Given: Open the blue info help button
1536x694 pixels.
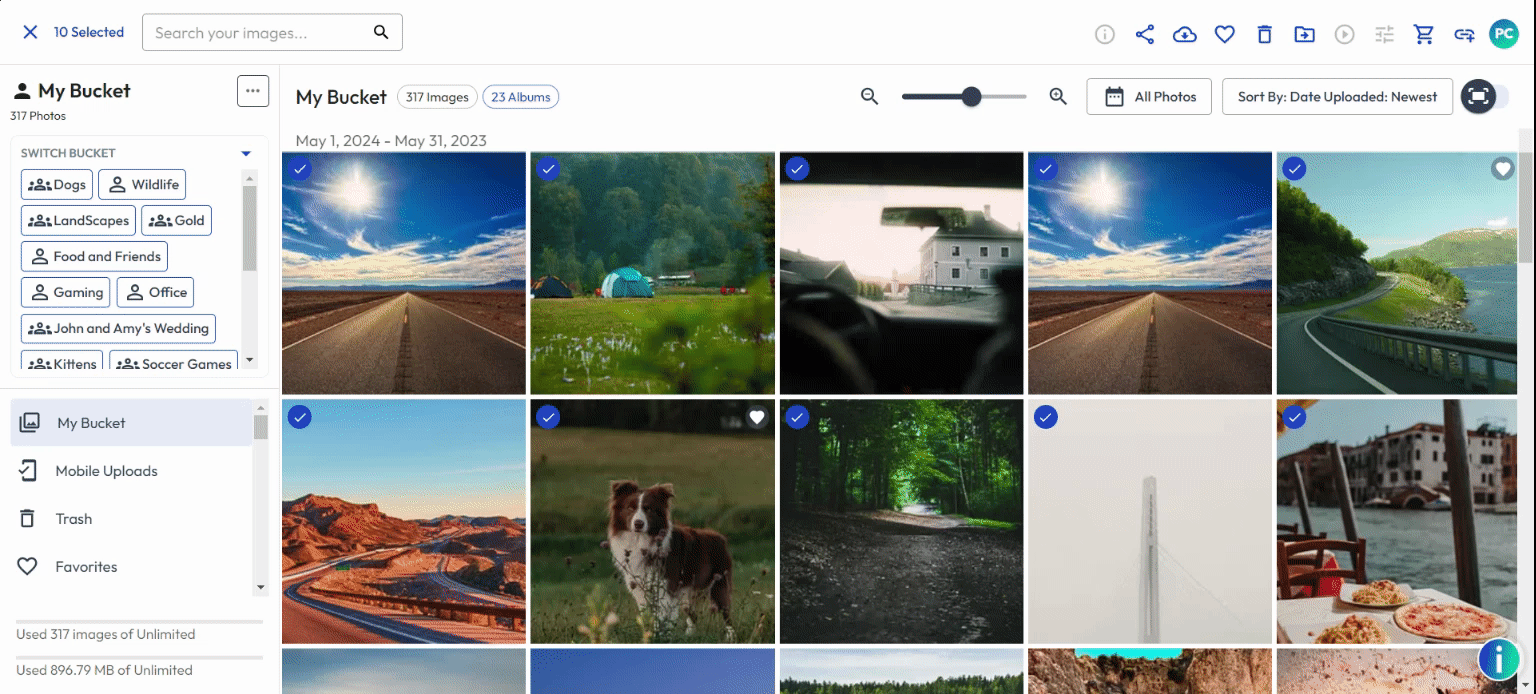Looking at the screenshot, I should pyautogui.click(x=1499, y=660).
